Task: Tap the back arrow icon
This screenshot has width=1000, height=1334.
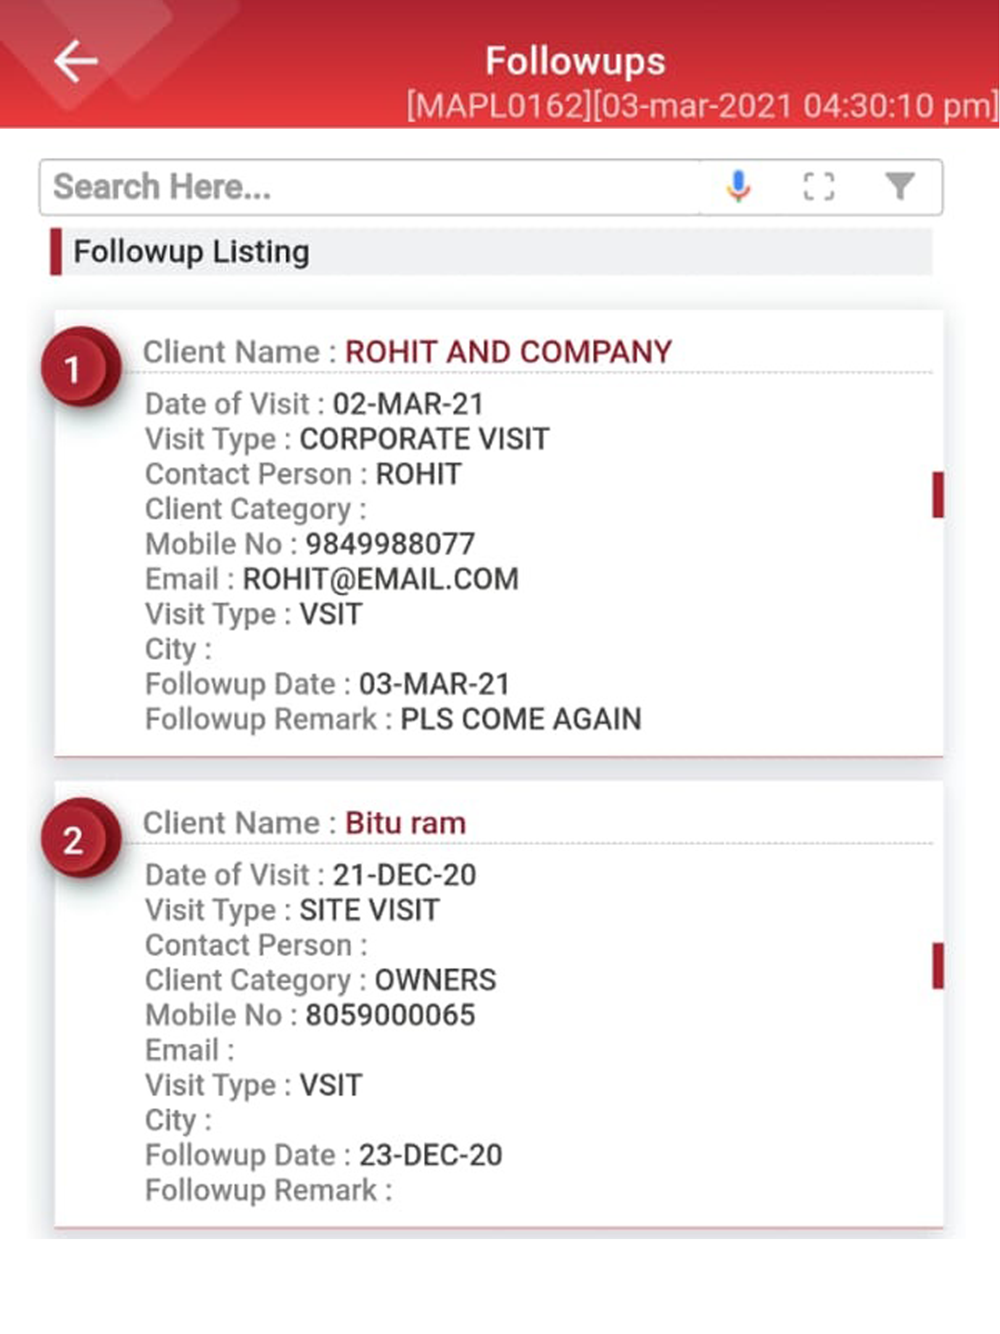Action: click(76, 62)
